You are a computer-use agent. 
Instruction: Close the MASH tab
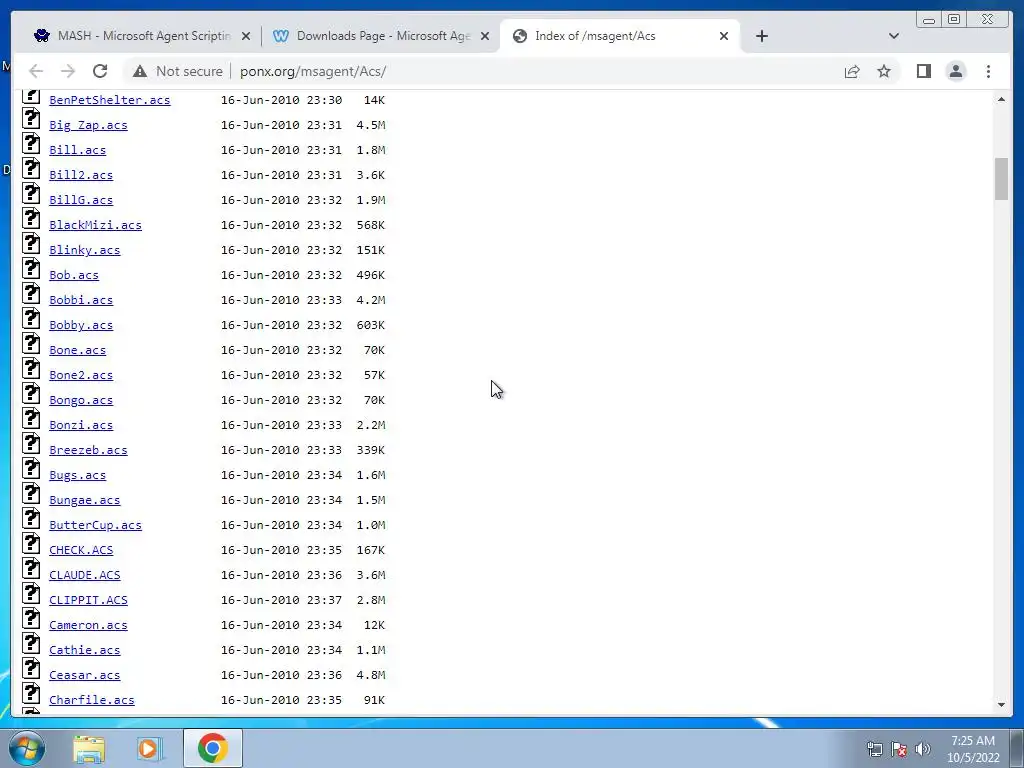246,37
